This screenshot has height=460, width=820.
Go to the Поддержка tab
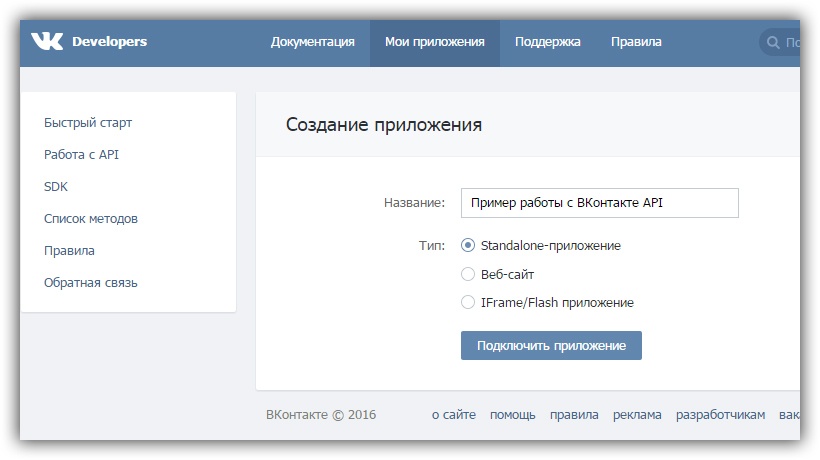[x=548, y=42]
